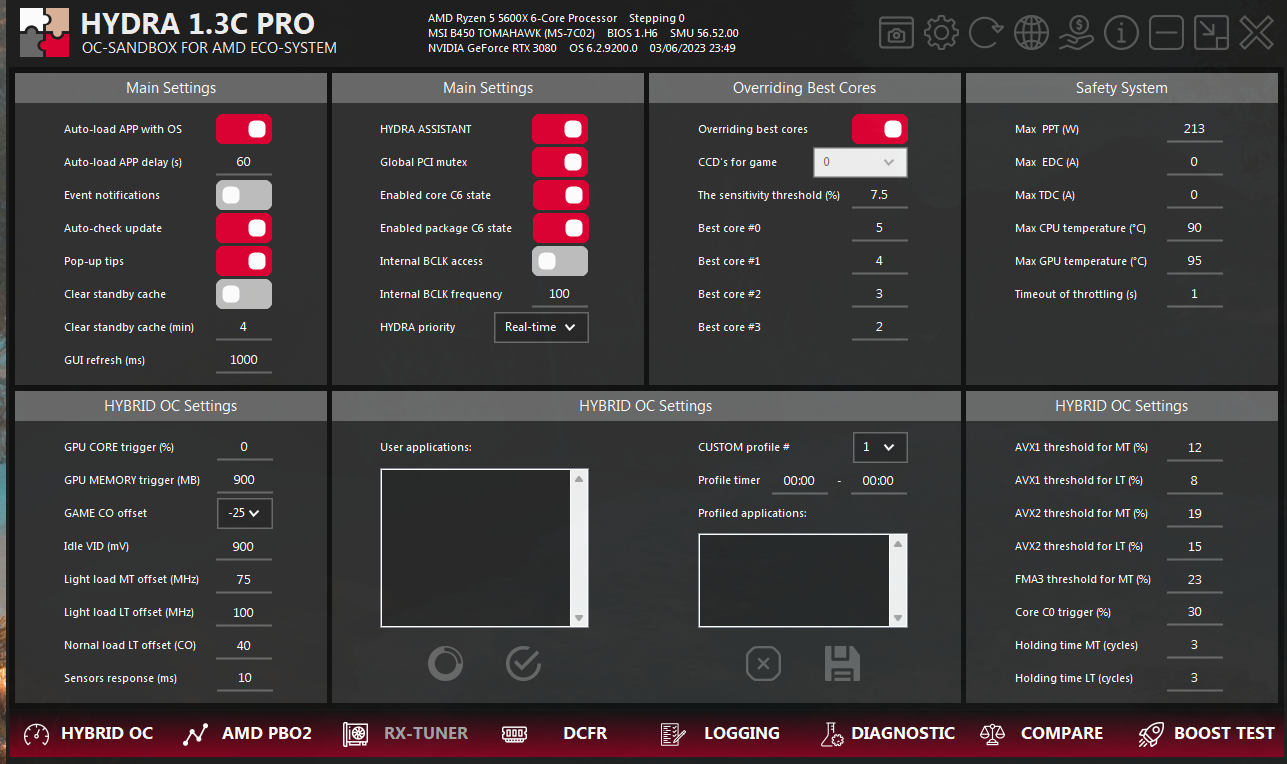The width and height of the screenshot is (1287, 764).
Task: Click the floppy disk save icon
Action: 842,663
